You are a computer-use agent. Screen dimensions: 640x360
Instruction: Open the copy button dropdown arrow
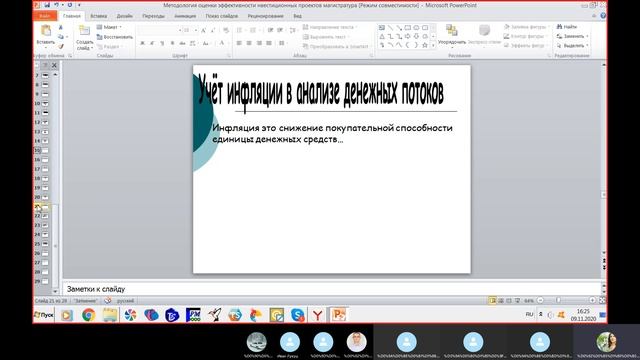click(x=66, y=37)
